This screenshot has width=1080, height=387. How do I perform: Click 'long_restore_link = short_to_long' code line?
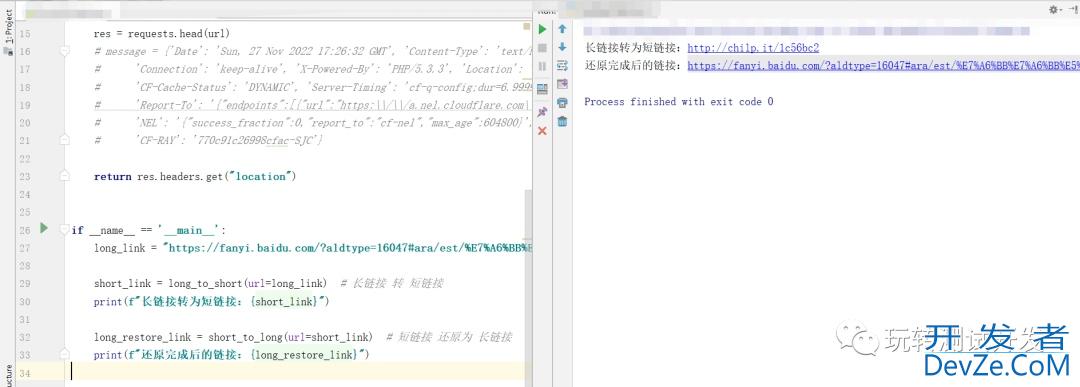(x=233, y=337)
